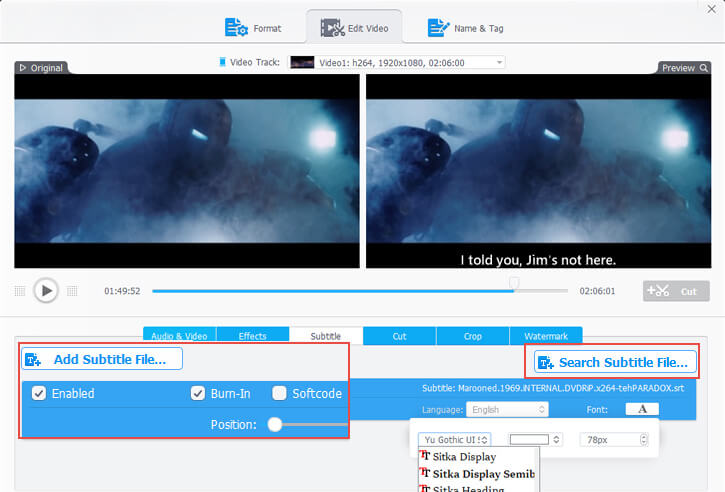Image resolution: width=725 pixels, height=492 pixels.
Task: Open the Crop tab
Action: click(473, 336)
